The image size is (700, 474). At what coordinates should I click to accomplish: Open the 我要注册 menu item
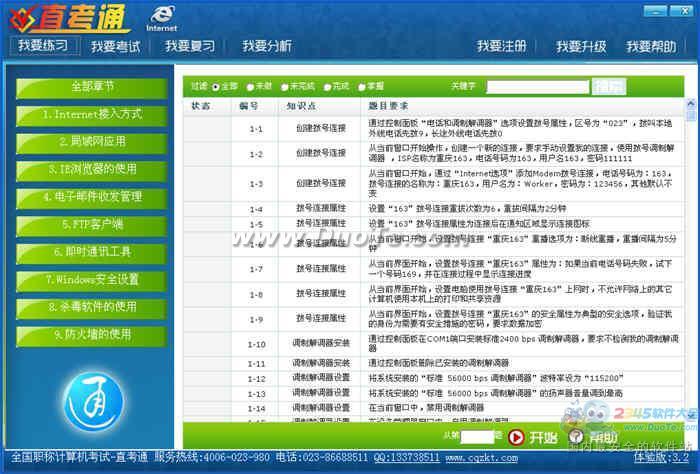click(501, 46)
